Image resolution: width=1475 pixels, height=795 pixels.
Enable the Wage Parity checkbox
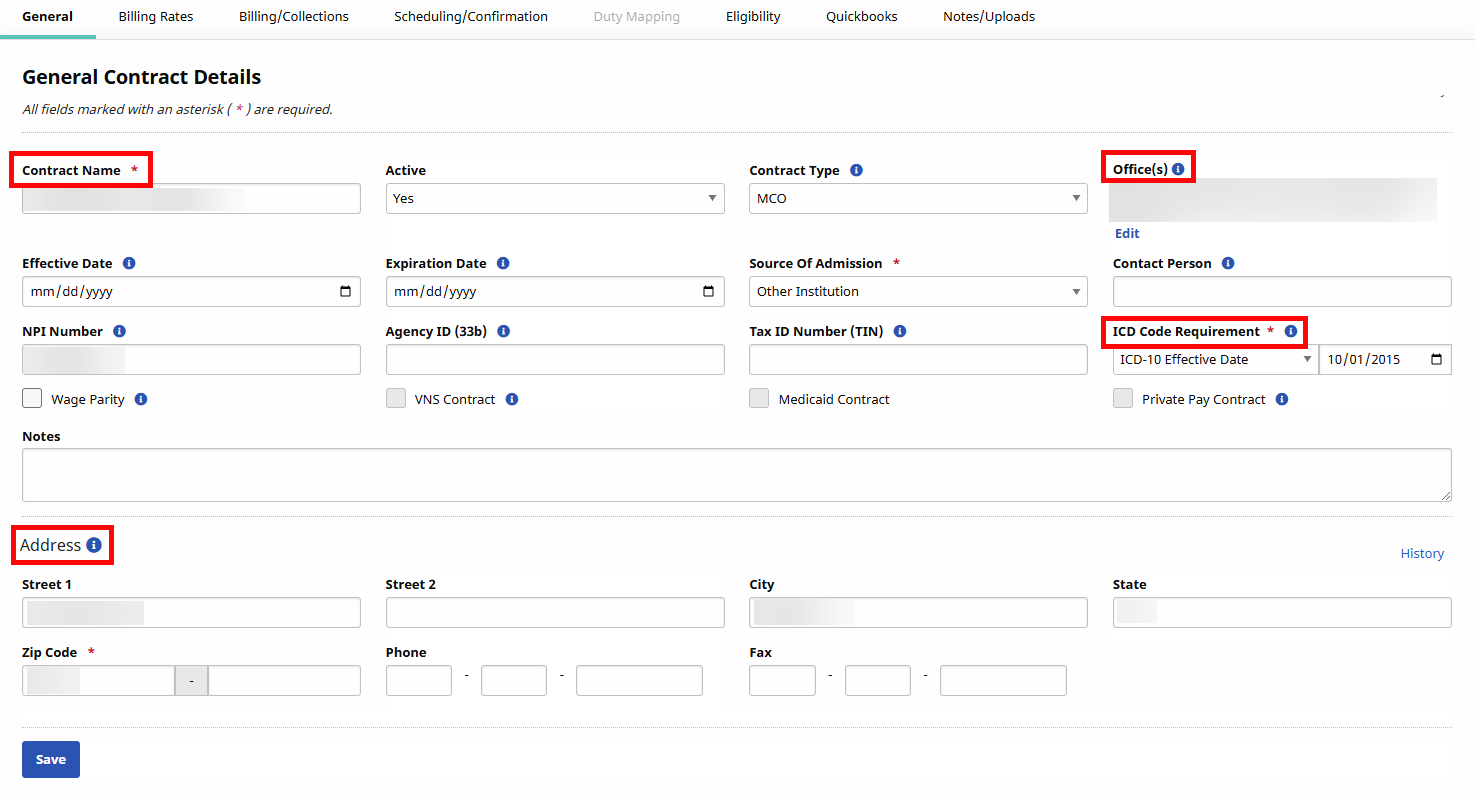(x=33, y=399)
